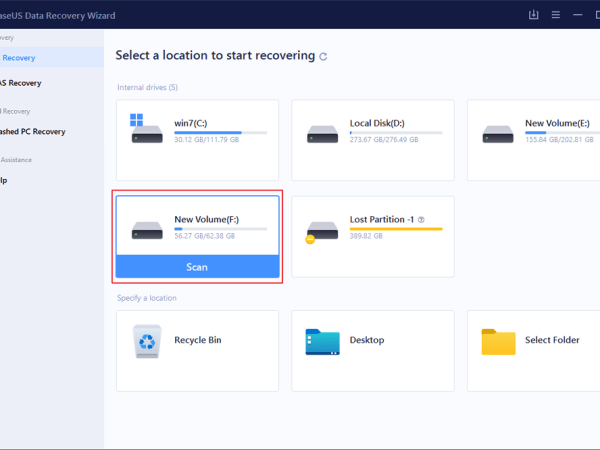Click the 30.12 GB/111.79 GB size text

206,140
